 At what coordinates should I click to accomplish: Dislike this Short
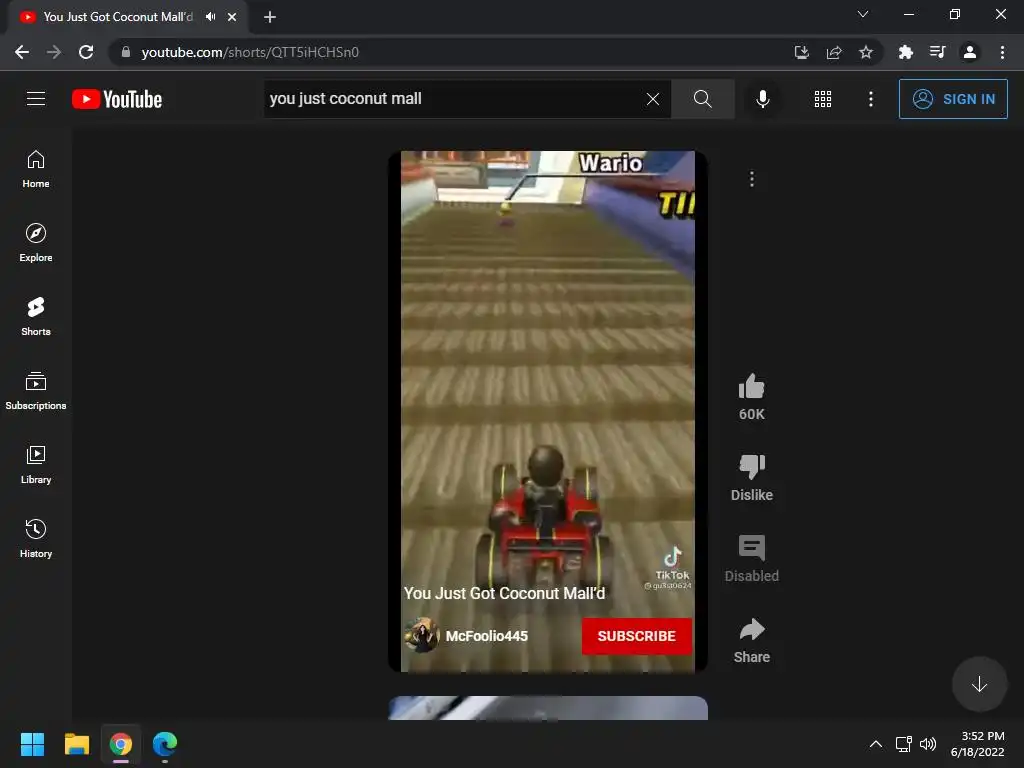pyautogui.click(x=752, y=467)
